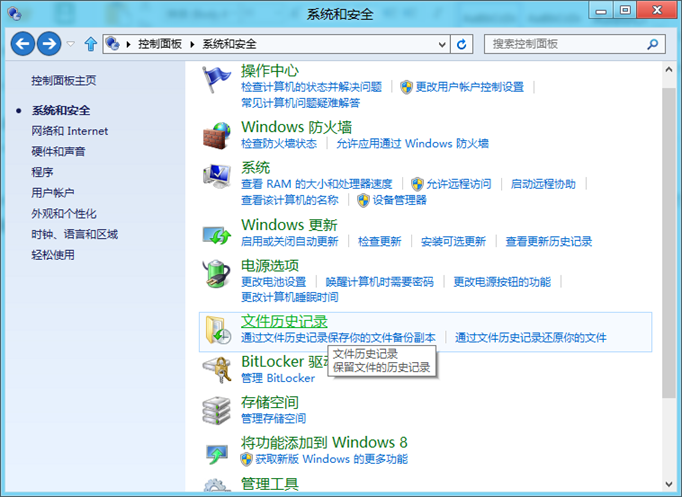Image resolution: width=682 pixels, height=497 pixels.
Task: Click the BitLocker padlock drive icon
Action: pyautogui.click(x=217, y=369)
